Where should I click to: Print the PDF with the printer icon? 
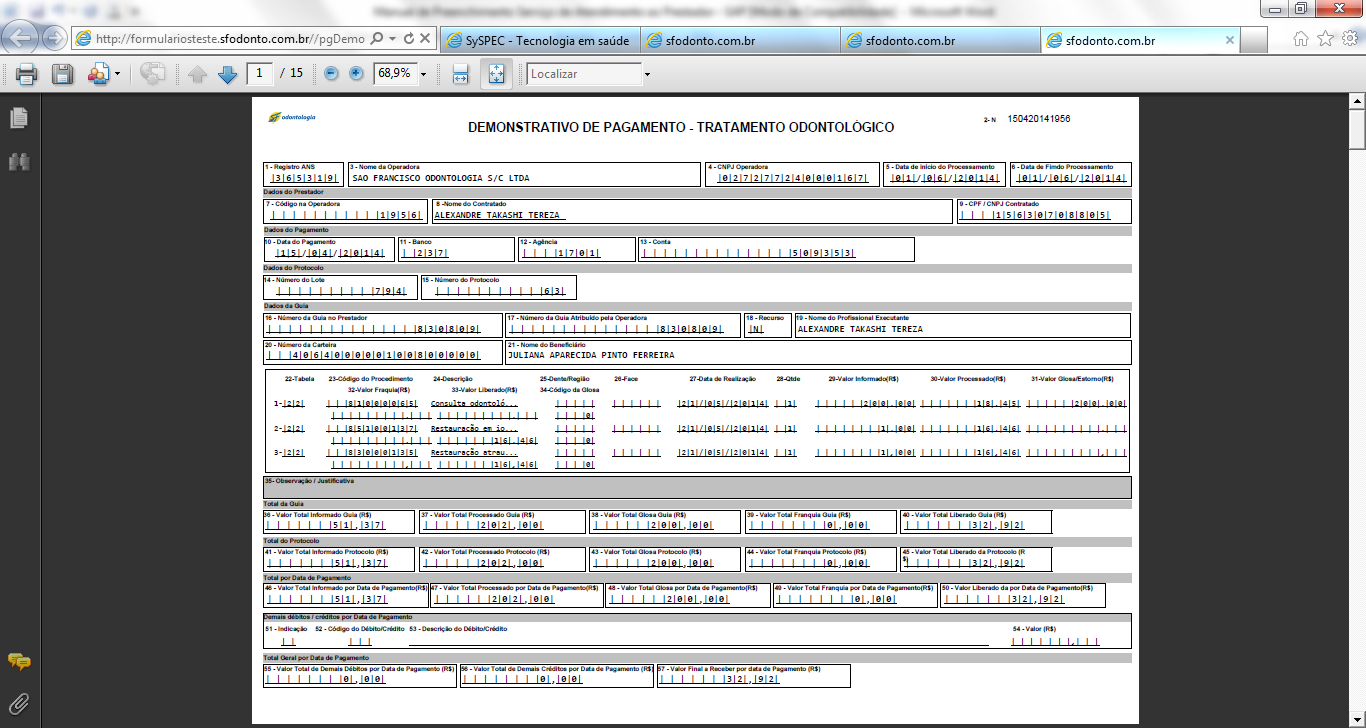26,74
